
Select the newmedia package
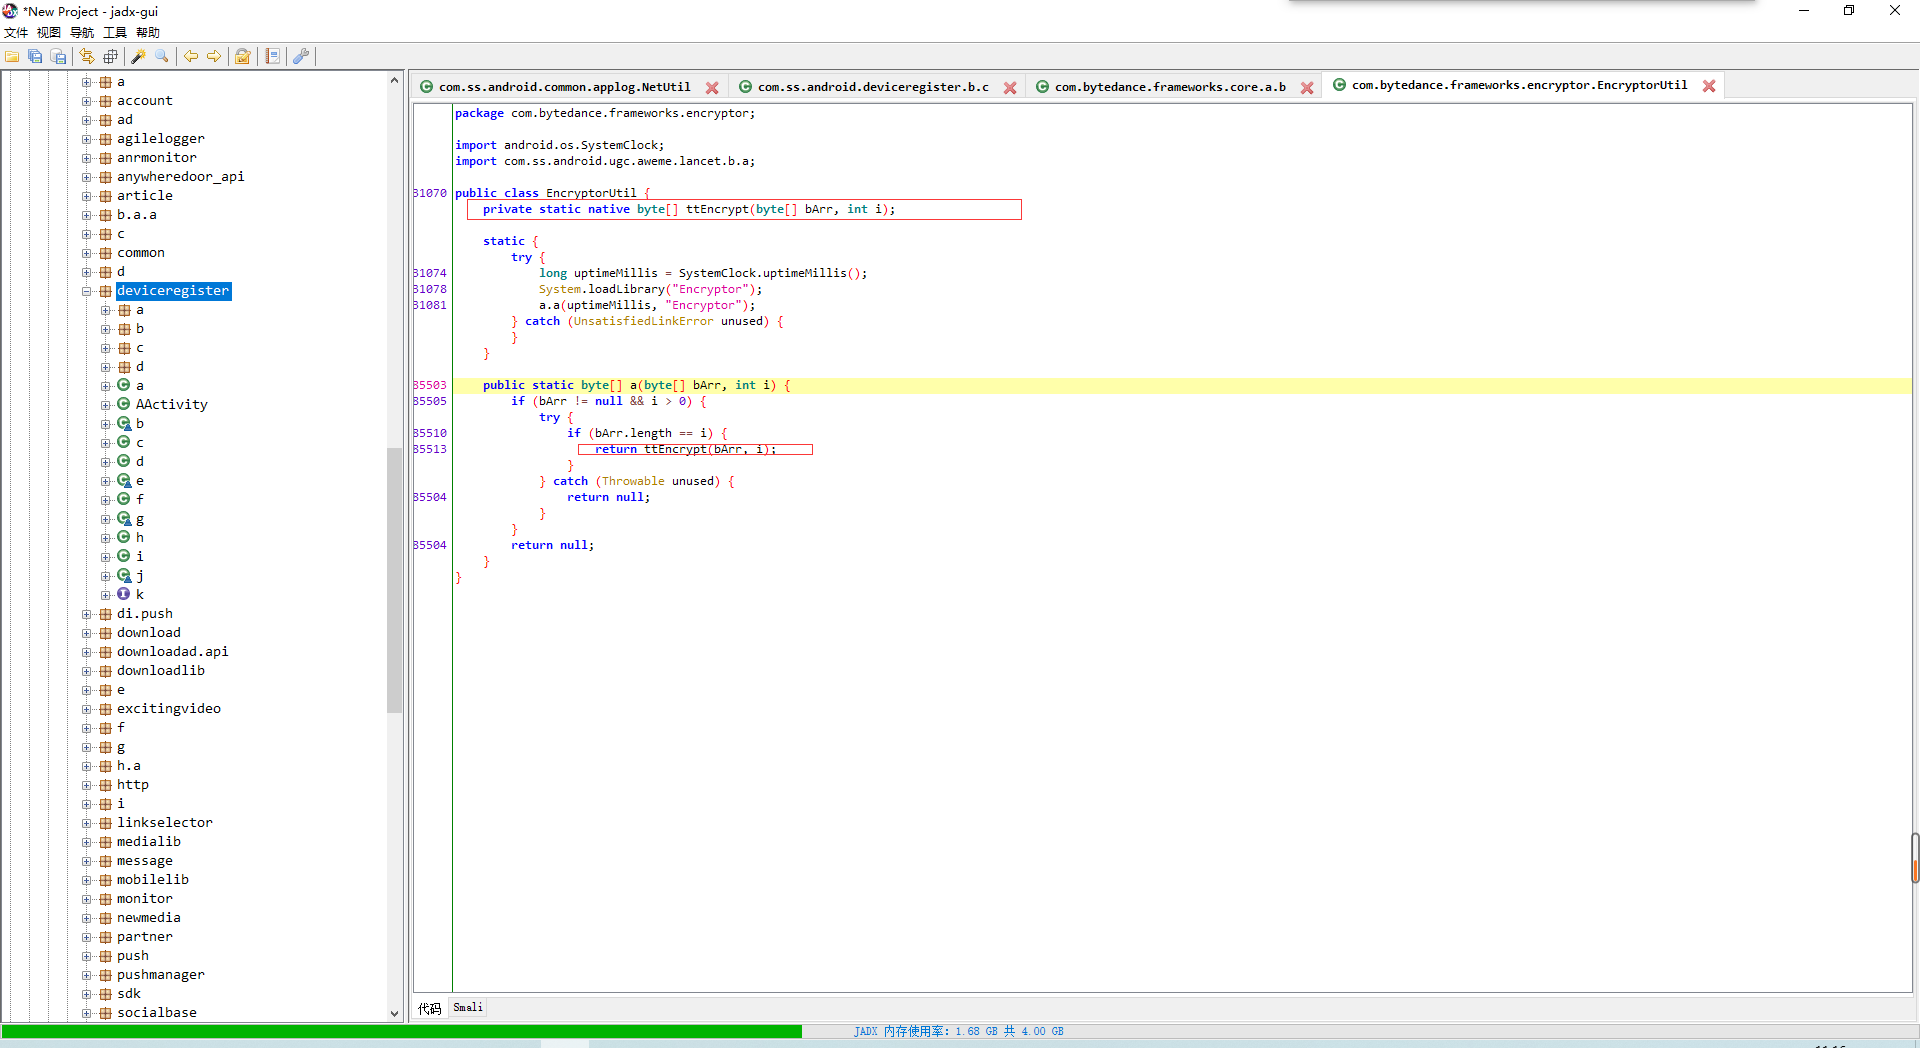148,918
